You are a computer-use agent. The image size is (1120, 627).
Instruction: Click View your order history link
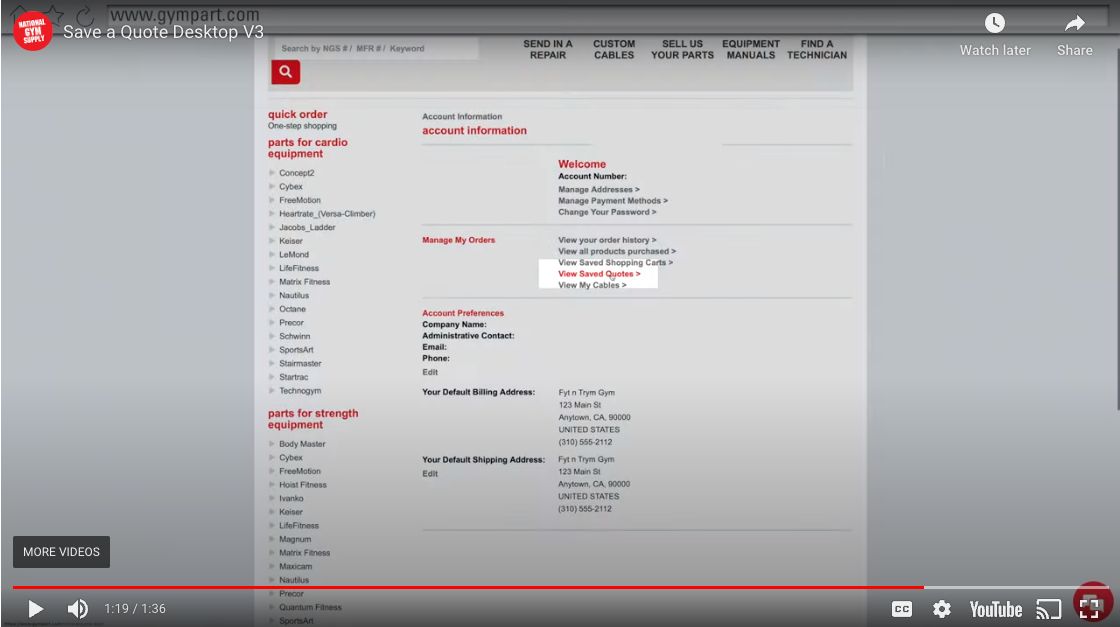pyautogui.click(x=607, y=240)
